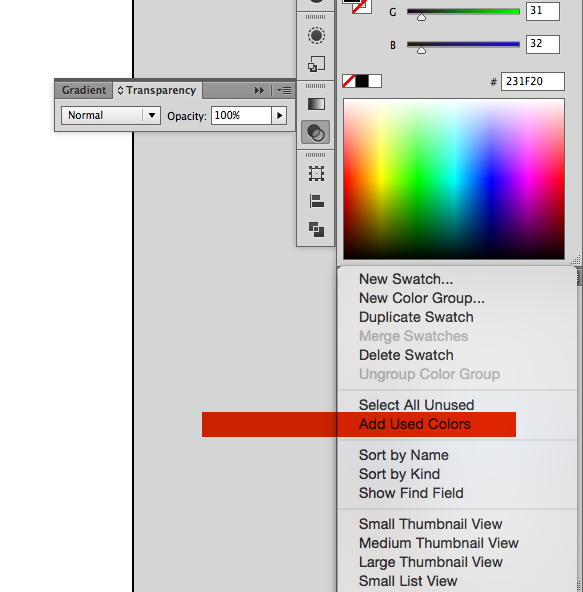
Task: Switch to Medium Thumbnail View
Action: click(439, 543)
